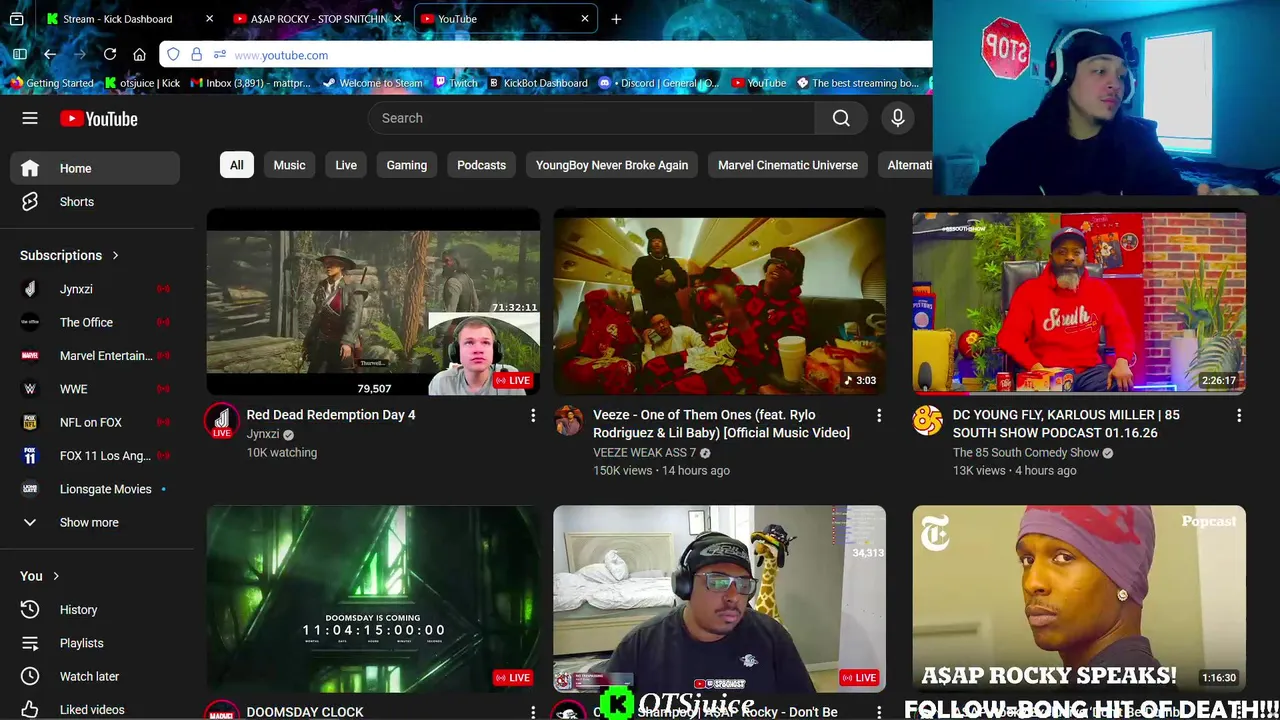Open Inbox Gmail bookmark
The height and width of the screenshot is (720, 1280).
(x=250, y=83)
